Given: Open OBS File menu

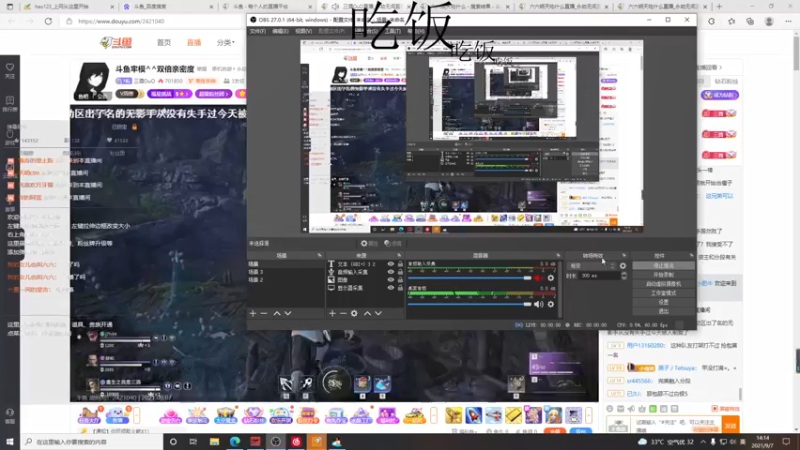Looking at the screenshot, I should click(258, 31).
